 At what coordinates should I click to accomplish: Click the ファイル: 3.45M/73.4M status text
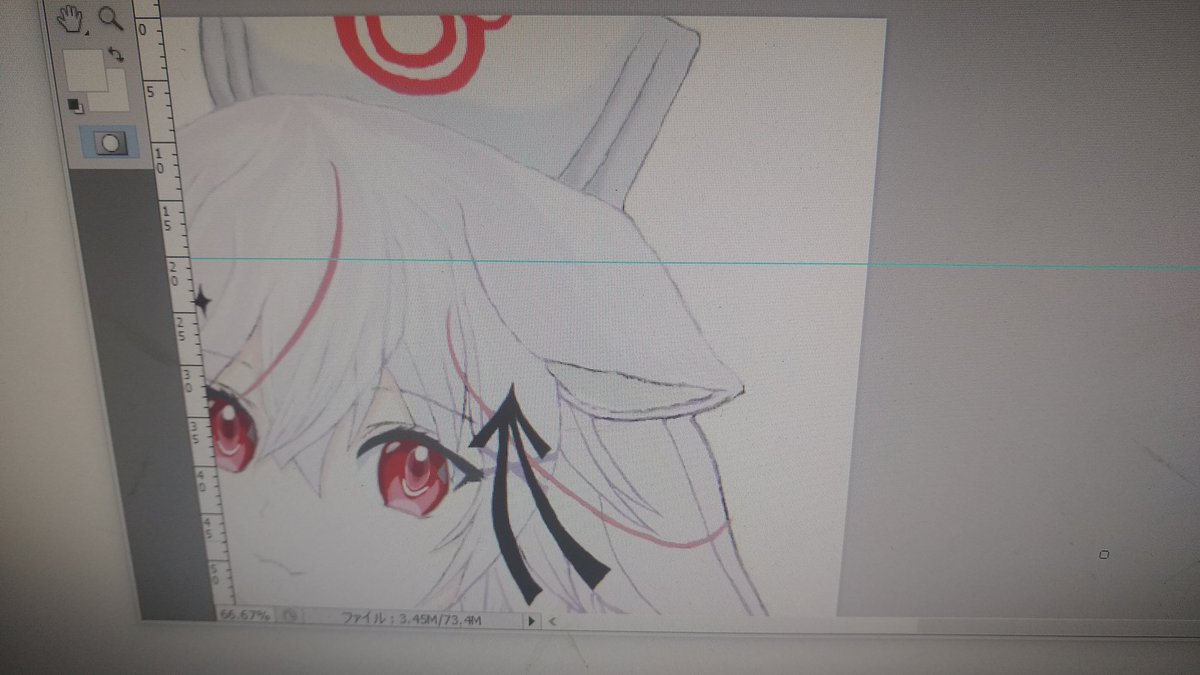(413, 620)
